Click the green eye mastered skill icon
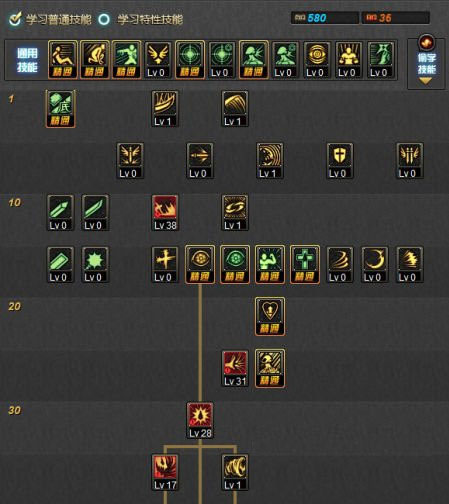Screen dimensions: 449x504 (235, 265)
